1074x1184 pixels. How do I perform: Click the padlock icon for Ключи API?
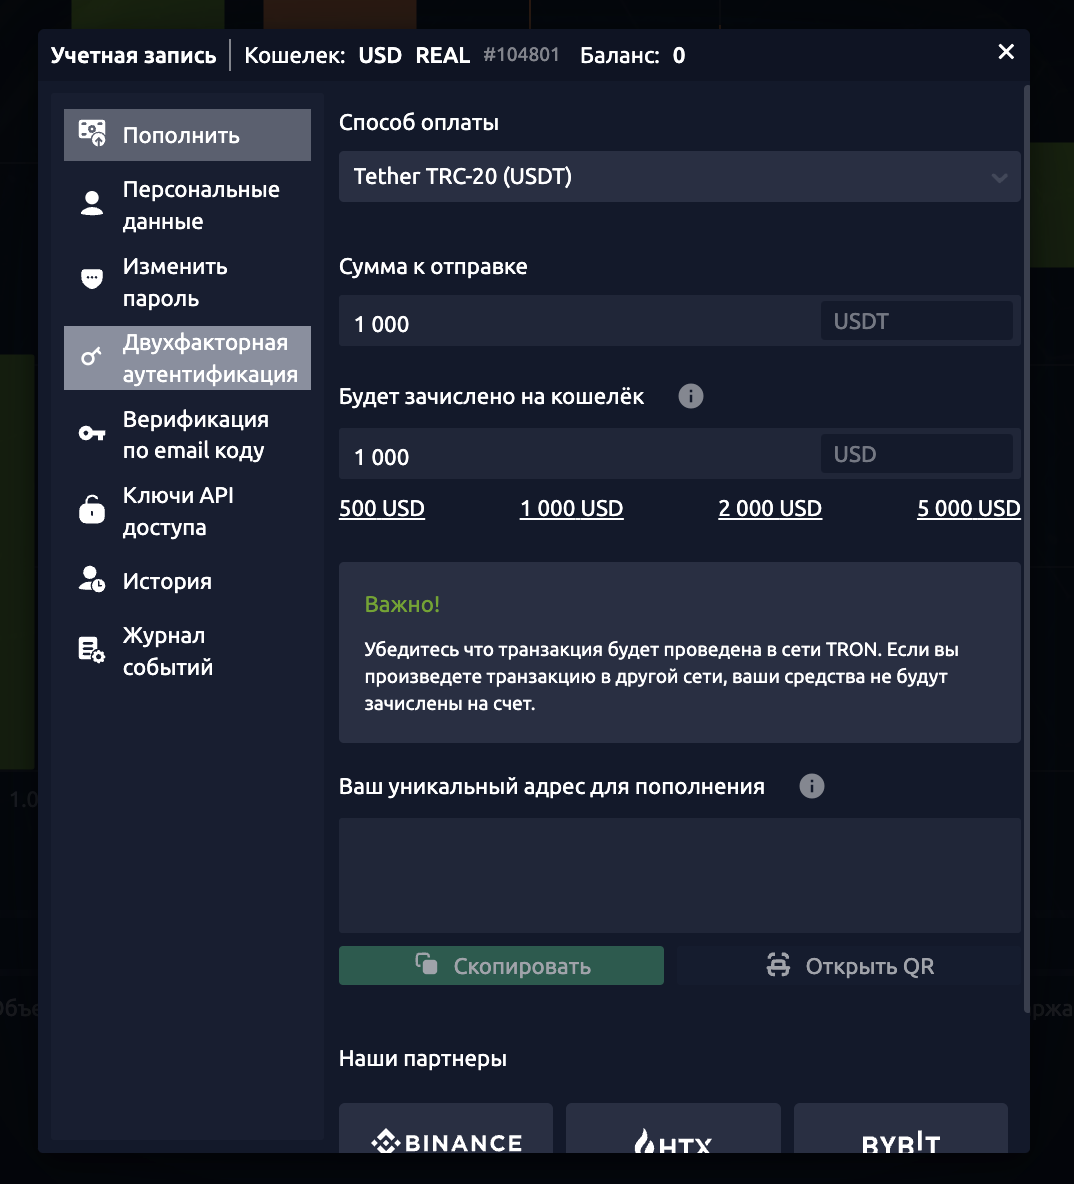[92, 510]
